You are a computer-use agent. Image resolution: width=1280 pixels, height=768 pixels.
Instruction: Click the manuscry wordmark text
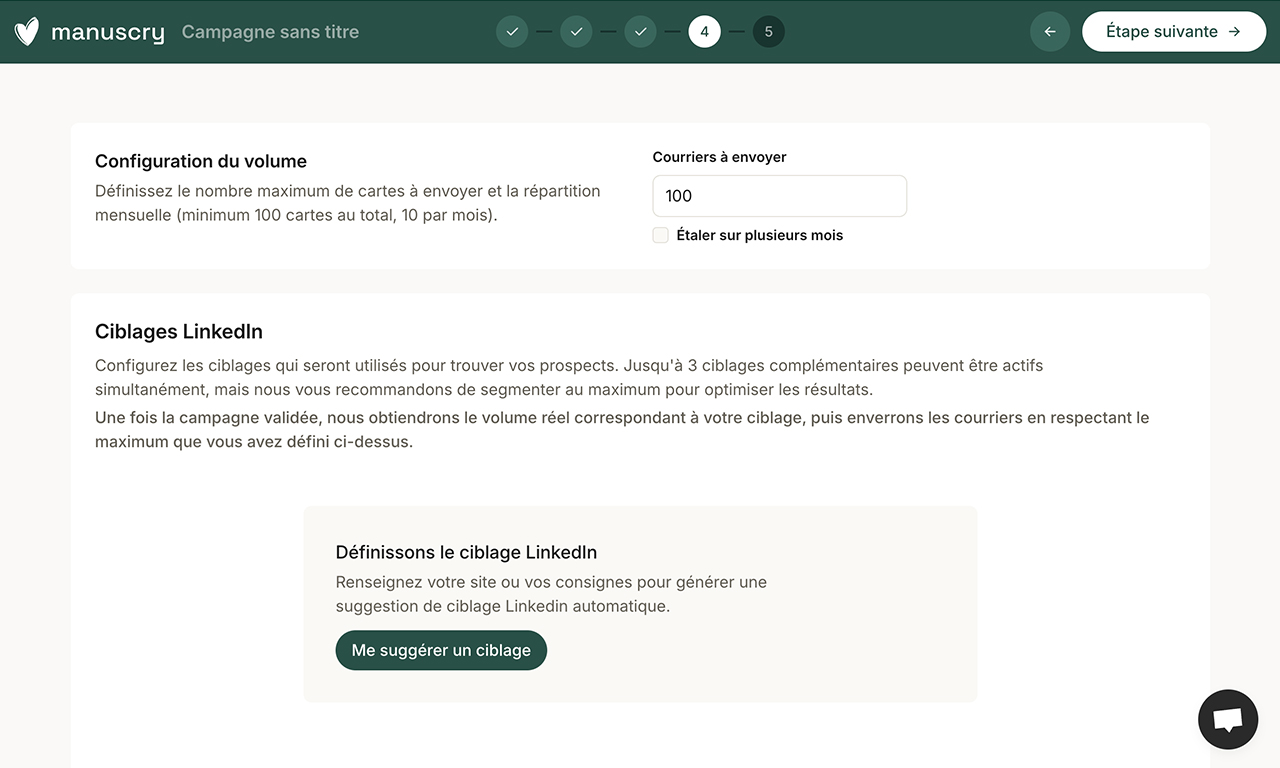coord(107,31)
